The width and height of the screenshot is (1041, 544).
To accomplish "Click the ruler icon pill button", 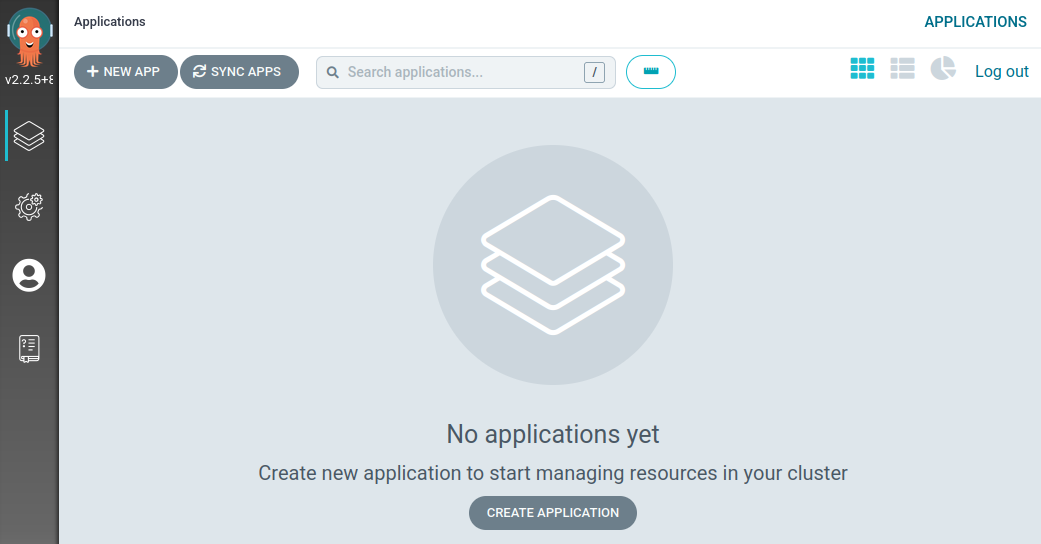I will click(x=651, y=72).
